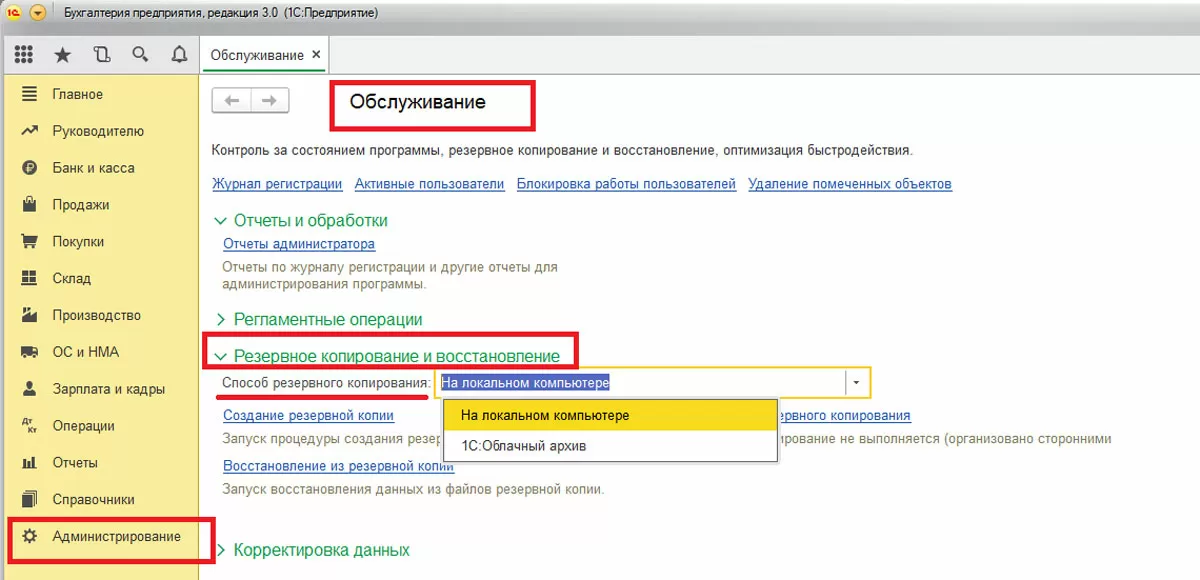Image resolution: width=1200 pixels, height=580 pixels.
Task: Open Активные пользователи link
Action: click(429, 184)
